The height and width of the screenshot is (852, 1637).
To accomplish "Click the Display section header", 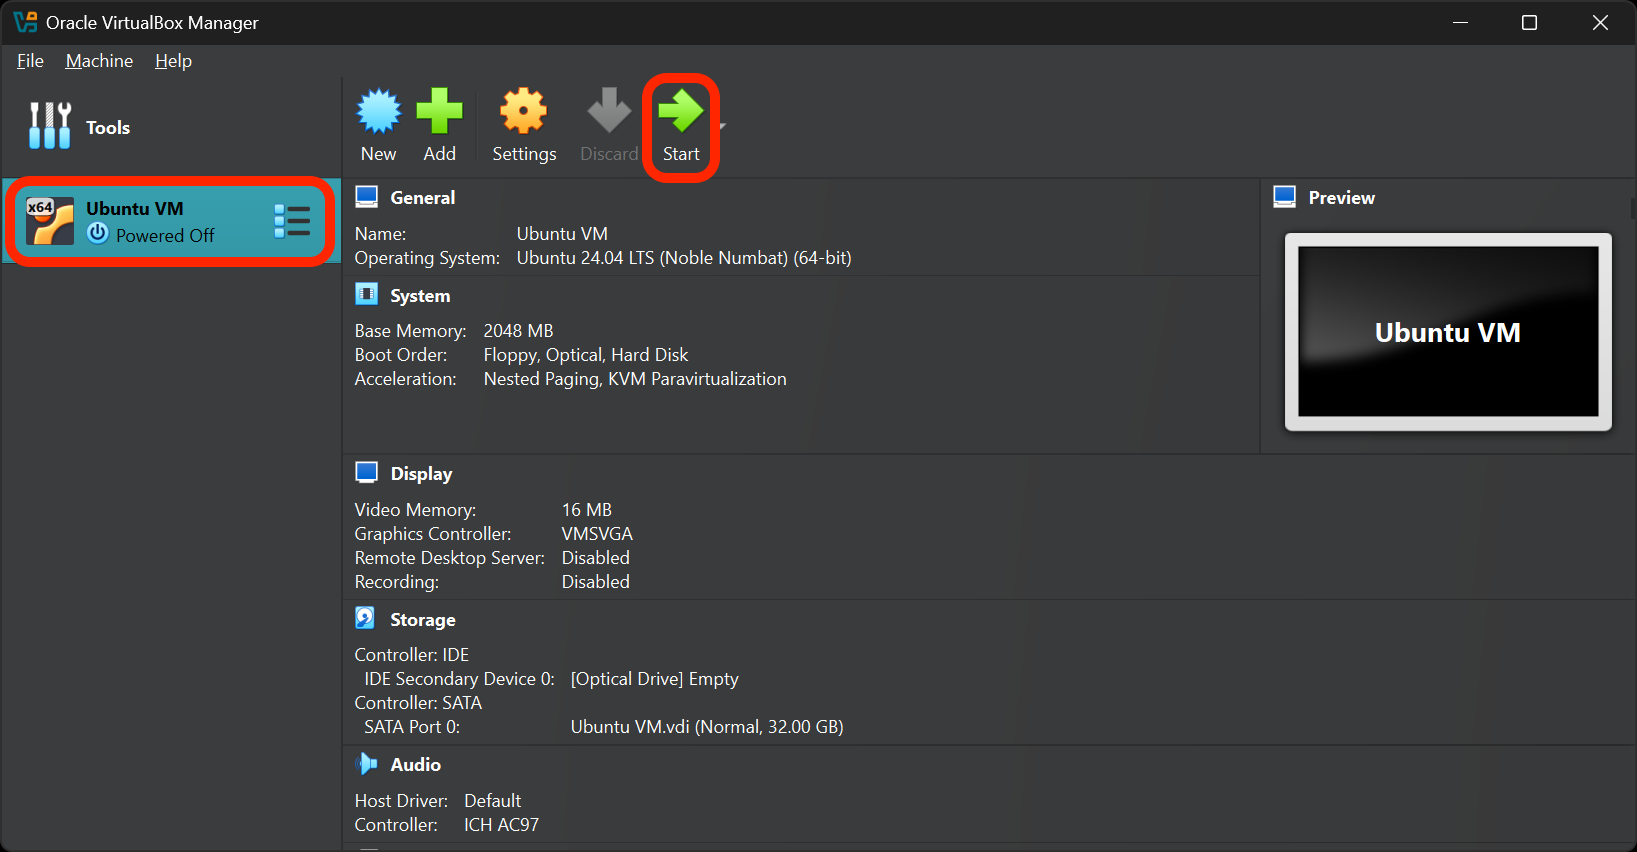I will tap(421, 474).
